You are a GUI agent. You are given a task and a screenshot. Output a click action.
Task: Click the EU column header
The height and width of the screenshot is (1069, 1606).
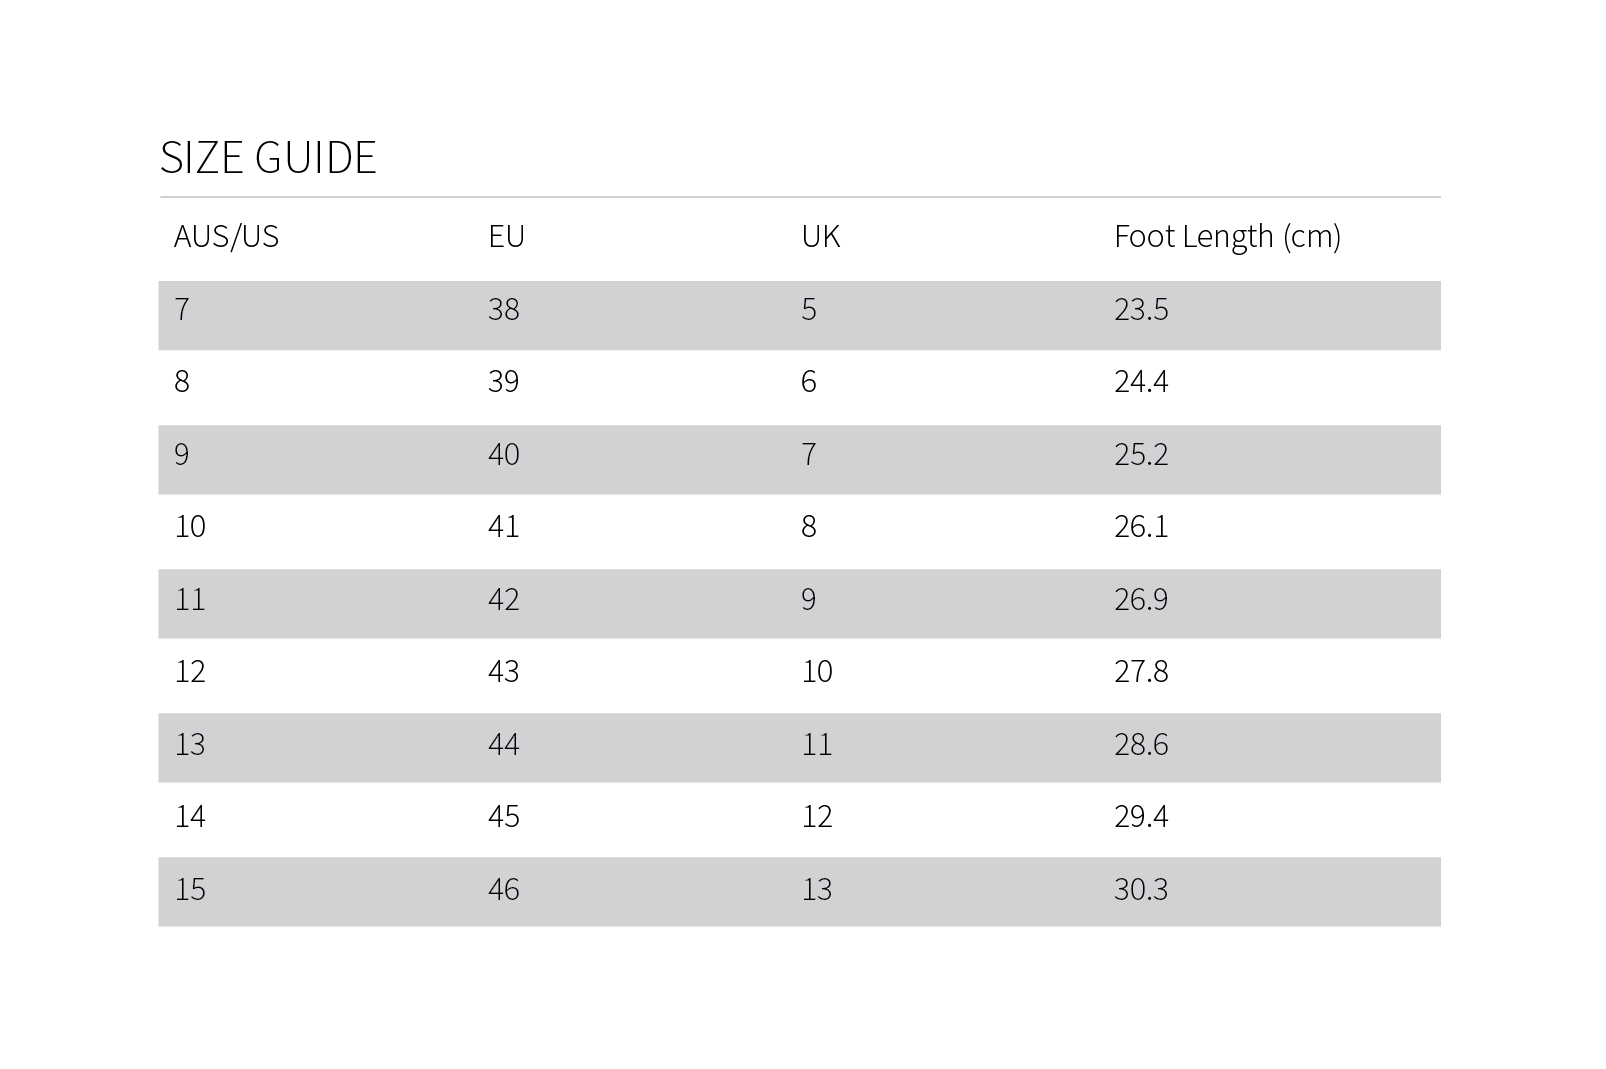tap(506, 237)
